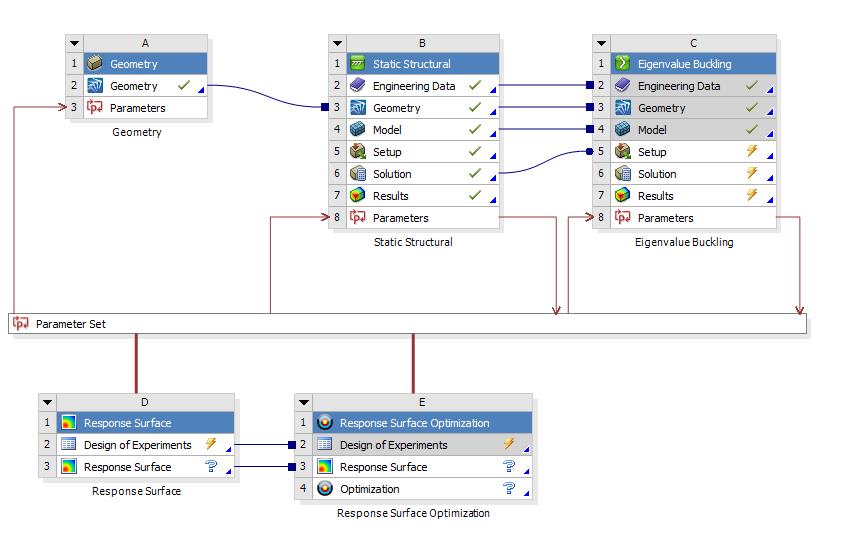Click lightning status on system D Design of Experiments

[211, 444]
